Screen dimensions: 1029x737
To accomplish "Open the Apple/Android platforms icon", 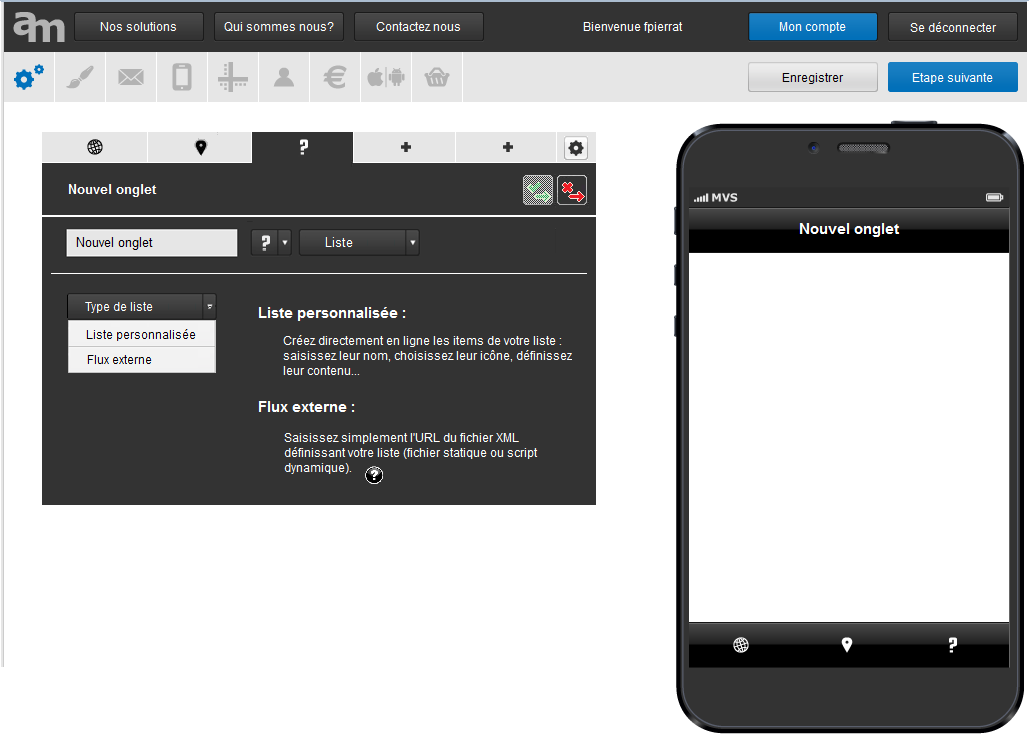I will point(386,77).
